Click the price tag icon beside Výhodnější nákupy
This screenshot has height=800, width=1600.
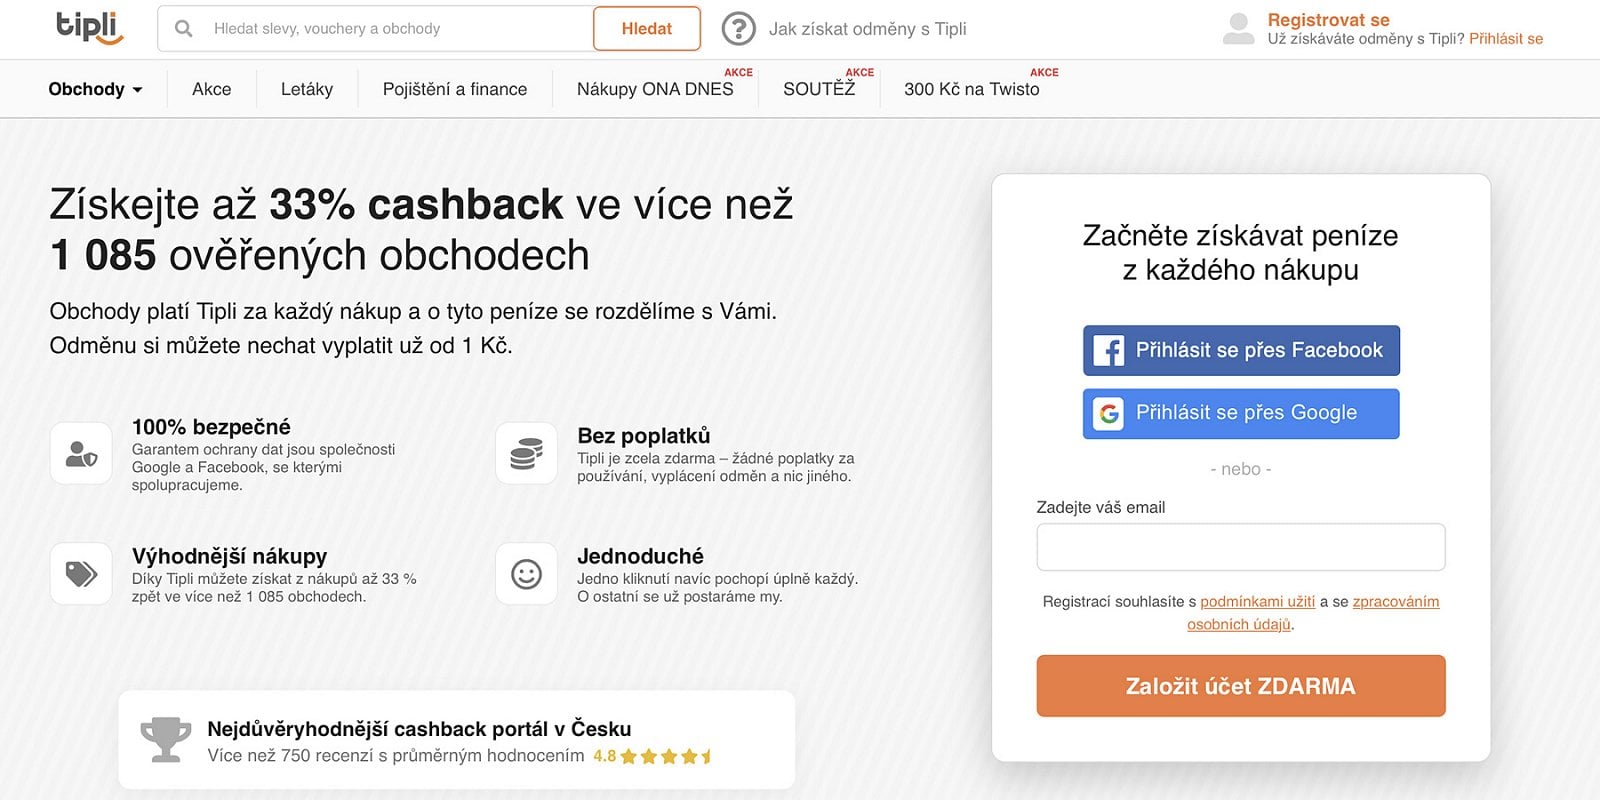81,573
